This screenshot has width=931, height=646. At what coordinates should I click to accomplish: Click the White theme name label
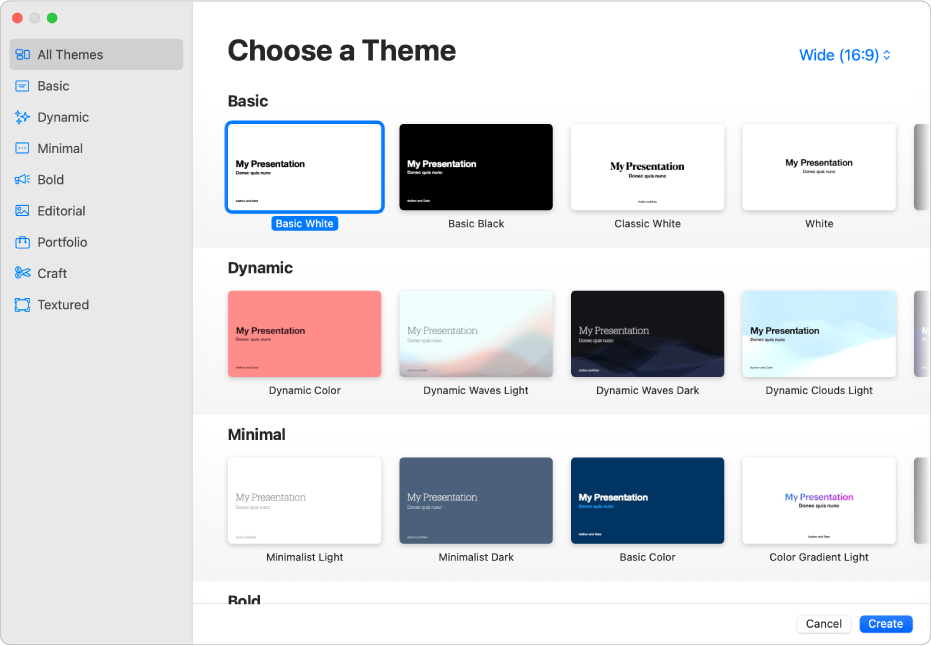pos(819,224)
